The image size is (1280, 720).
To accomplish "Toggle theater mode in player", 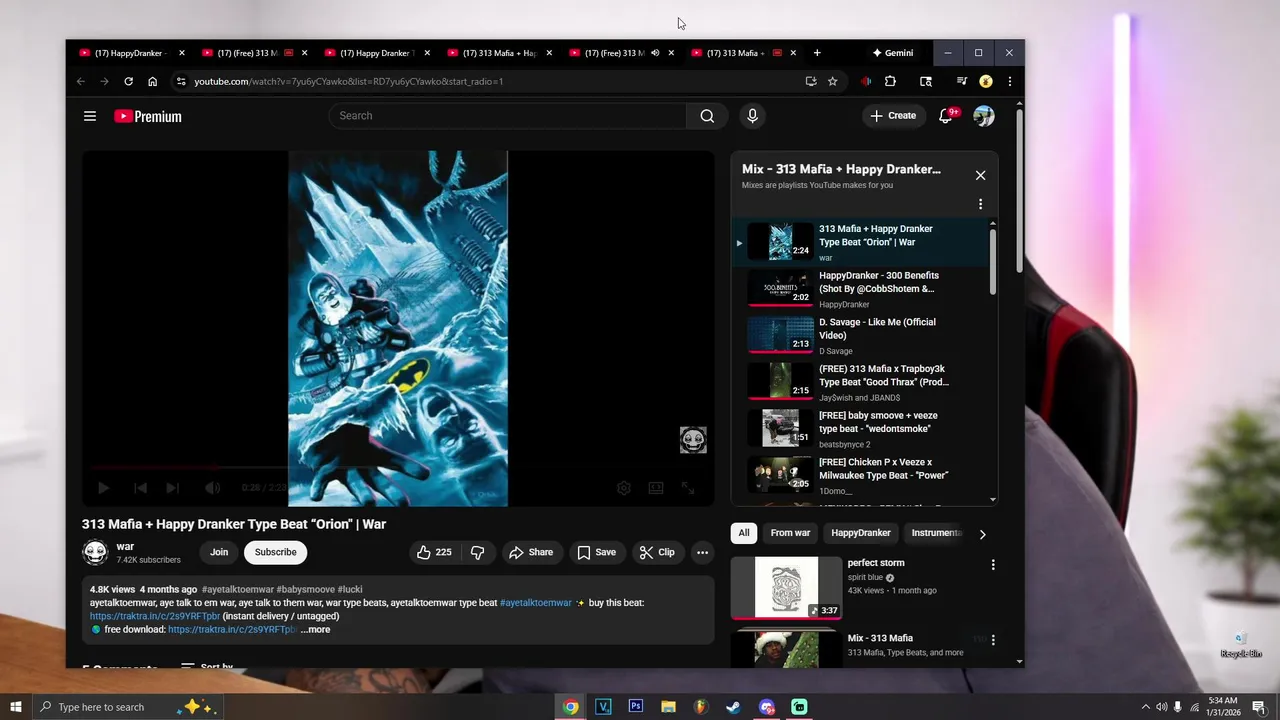I will pos(656,488).
